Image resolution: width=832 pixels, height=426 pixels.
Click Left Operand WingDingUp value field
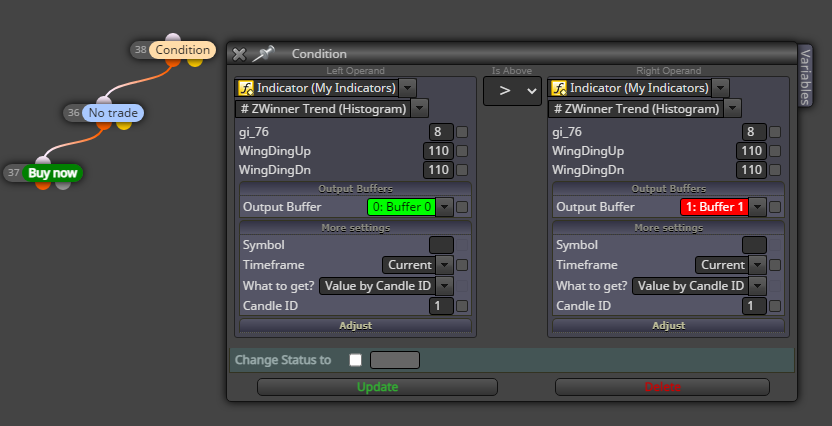coord(438,151)
